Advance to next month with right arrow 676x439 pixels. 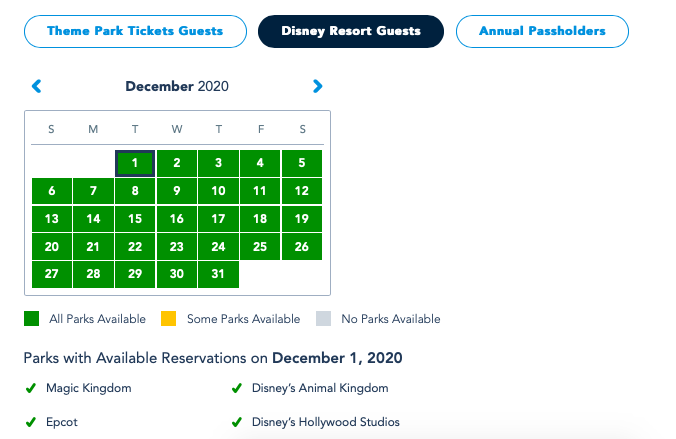[318, 87]
